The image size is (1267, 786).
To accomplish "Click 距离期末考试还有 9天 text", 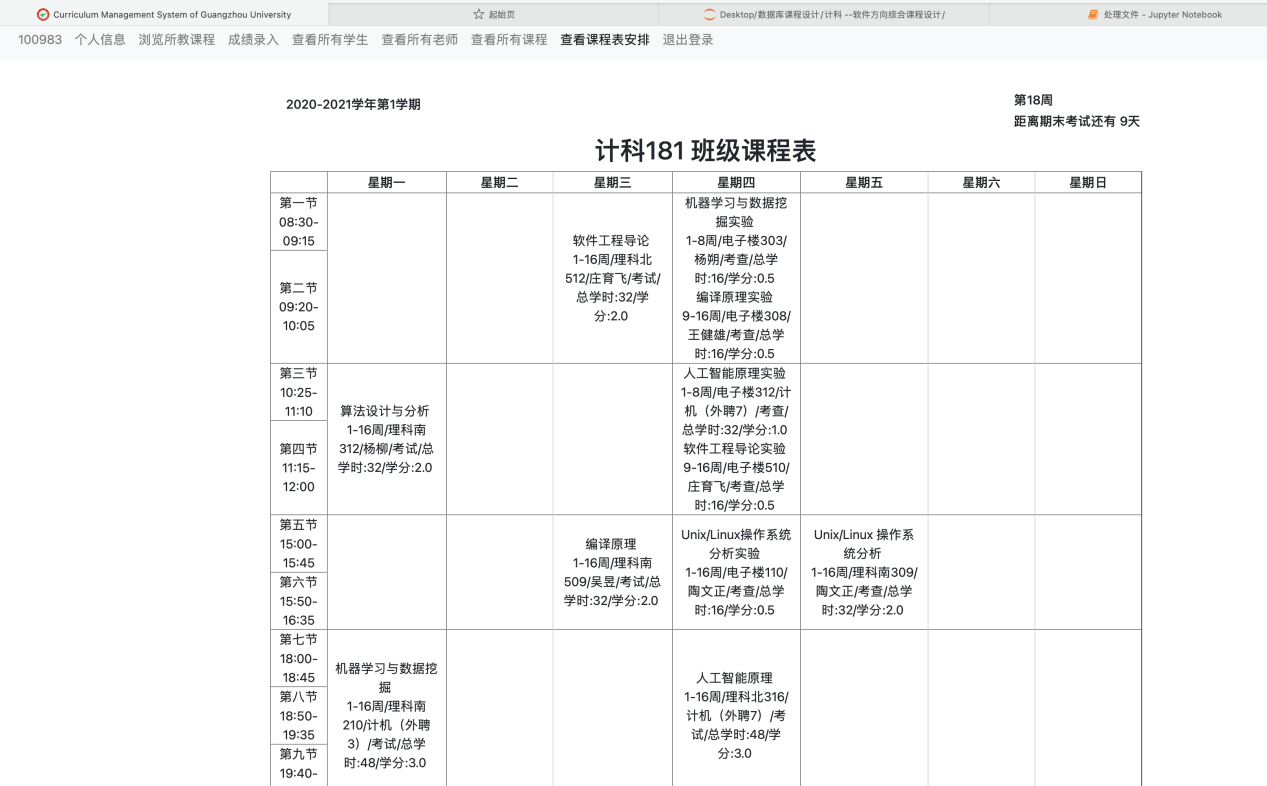I will pyautogui.click(x=1077, y=122).
